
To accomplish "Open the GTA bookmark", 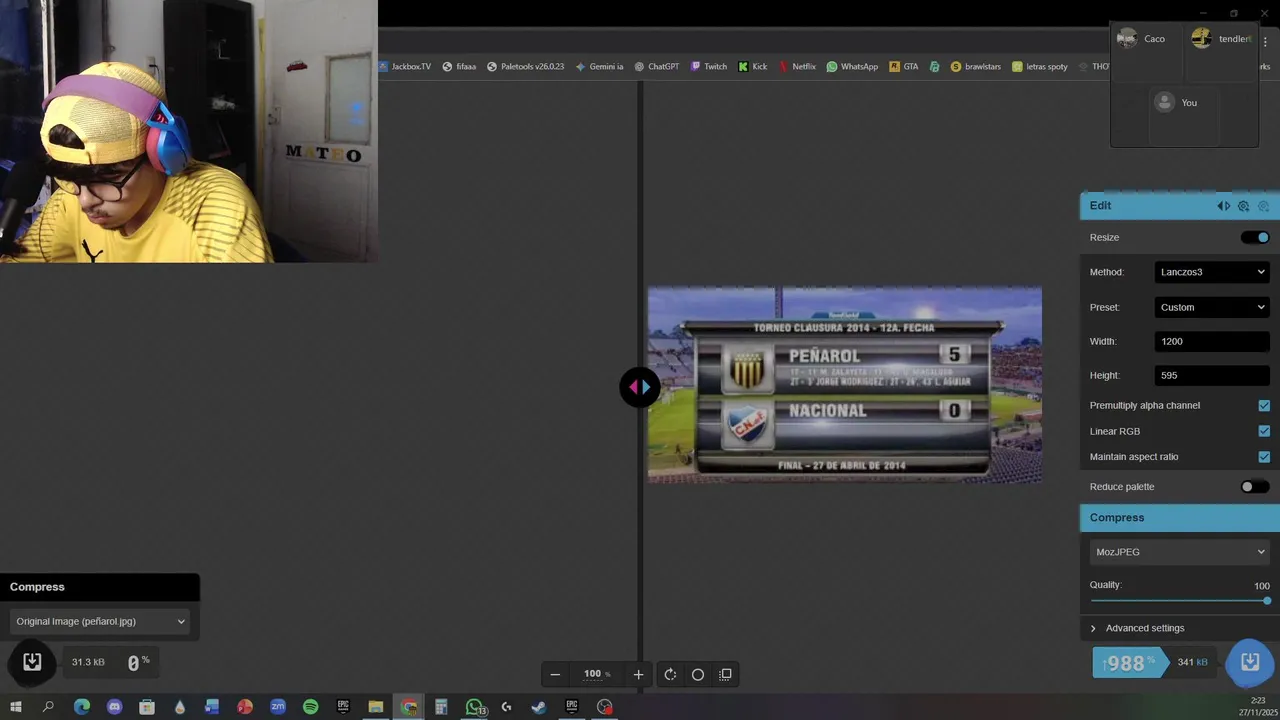I will coord(904,67).
